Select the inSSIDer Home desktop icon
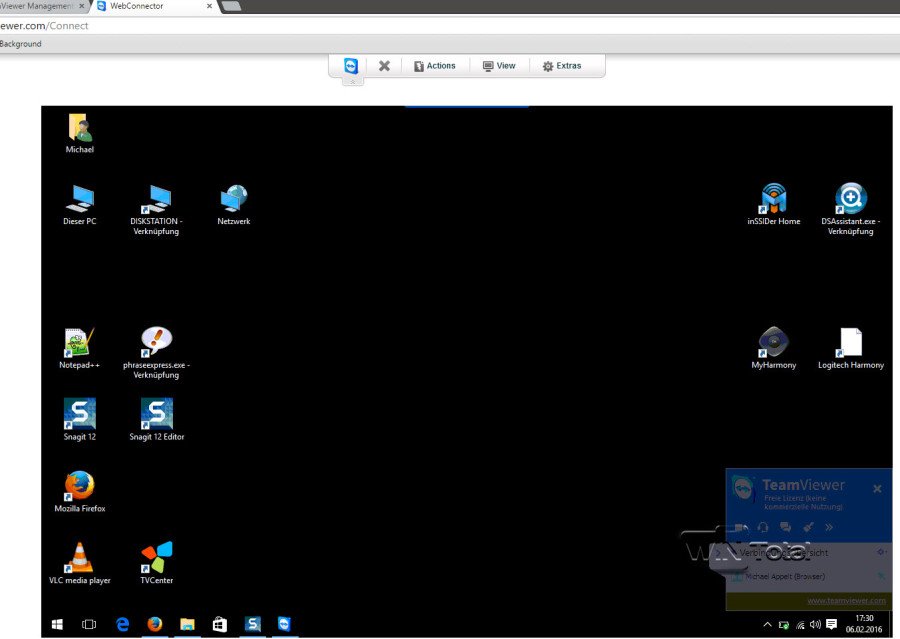The width and height of the screenshot is (900, 639). (773, 199)
